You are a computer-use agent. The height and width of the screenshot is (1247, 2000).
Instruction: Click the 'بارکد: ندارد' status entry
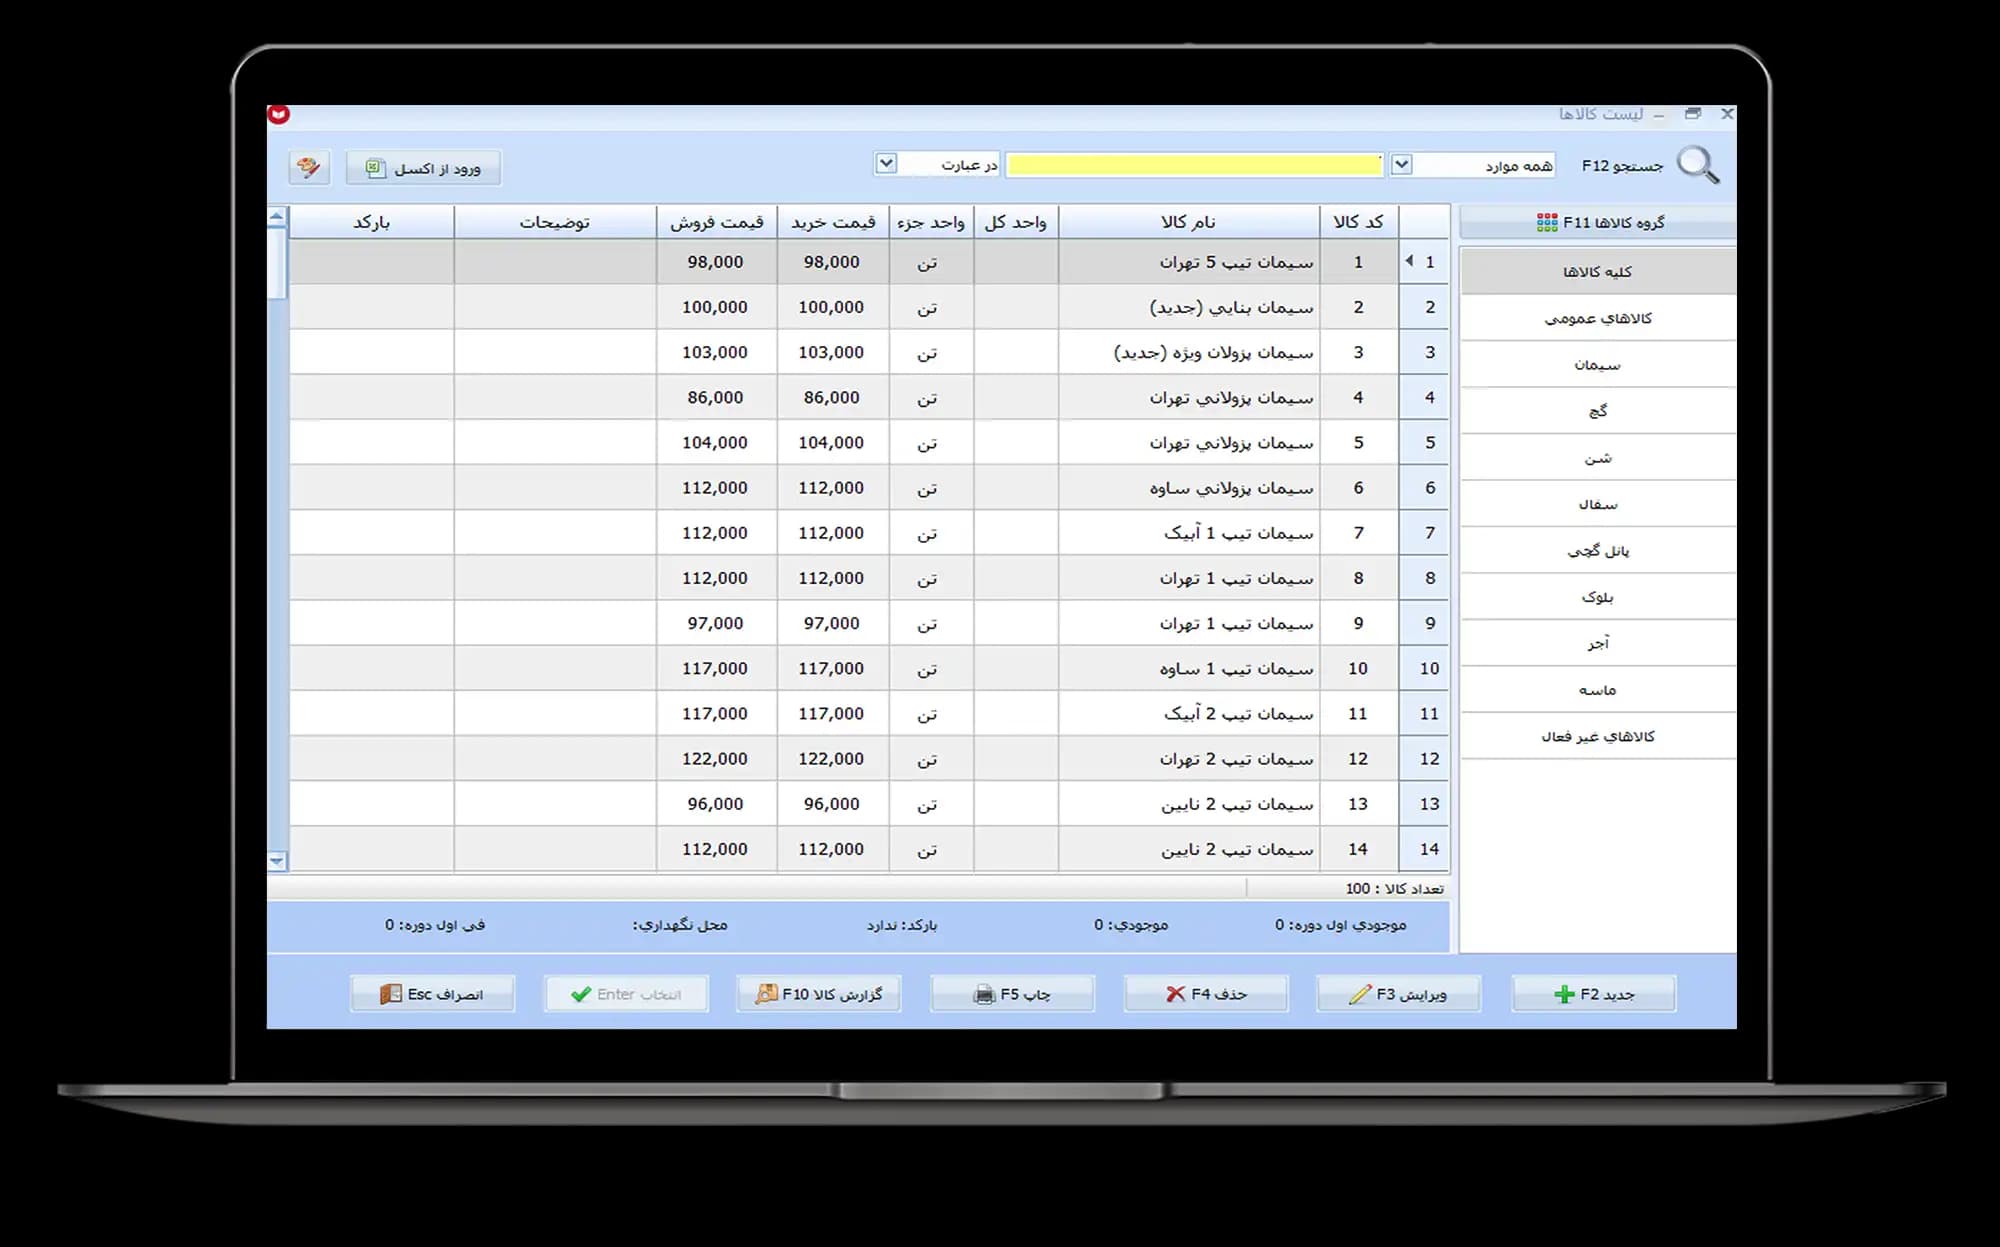coord(902,925)
